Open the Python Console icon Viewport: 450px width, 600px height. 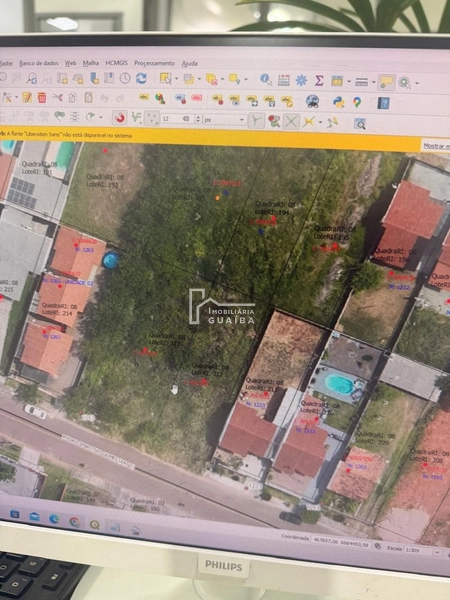[338, 102]
